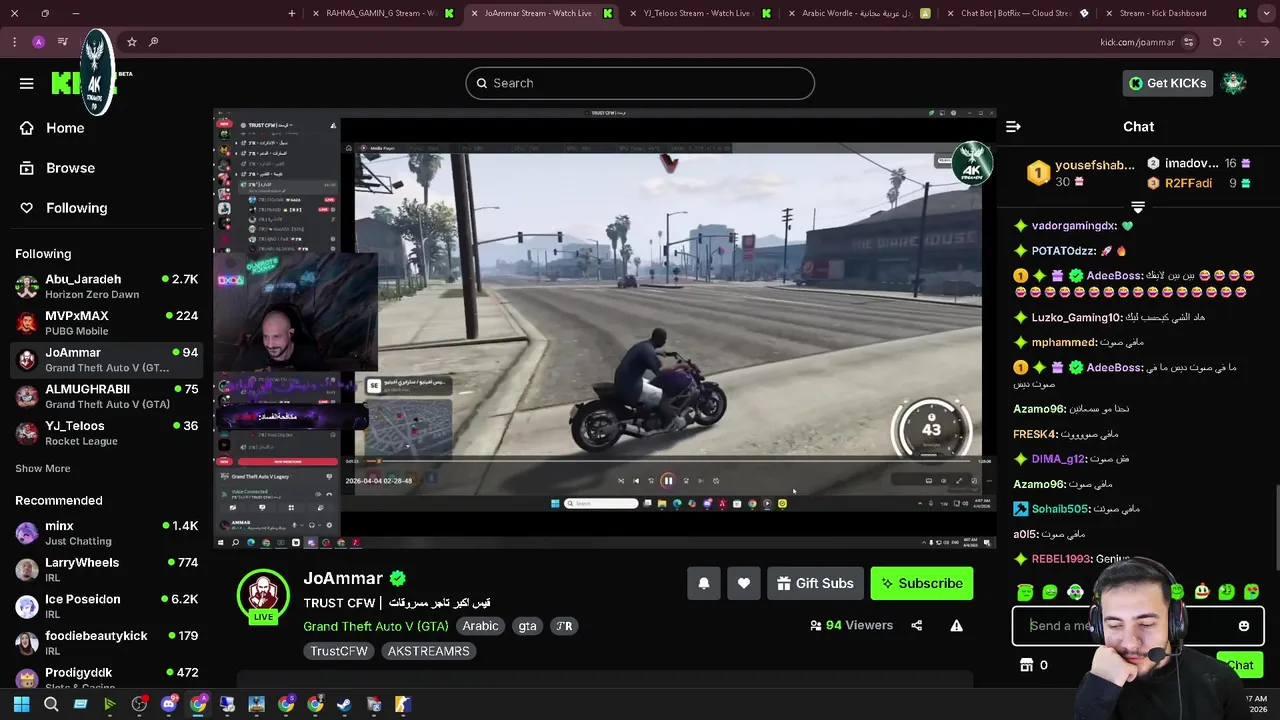Open a new browser tab
1280x720 pixels.
coord(292,13)
